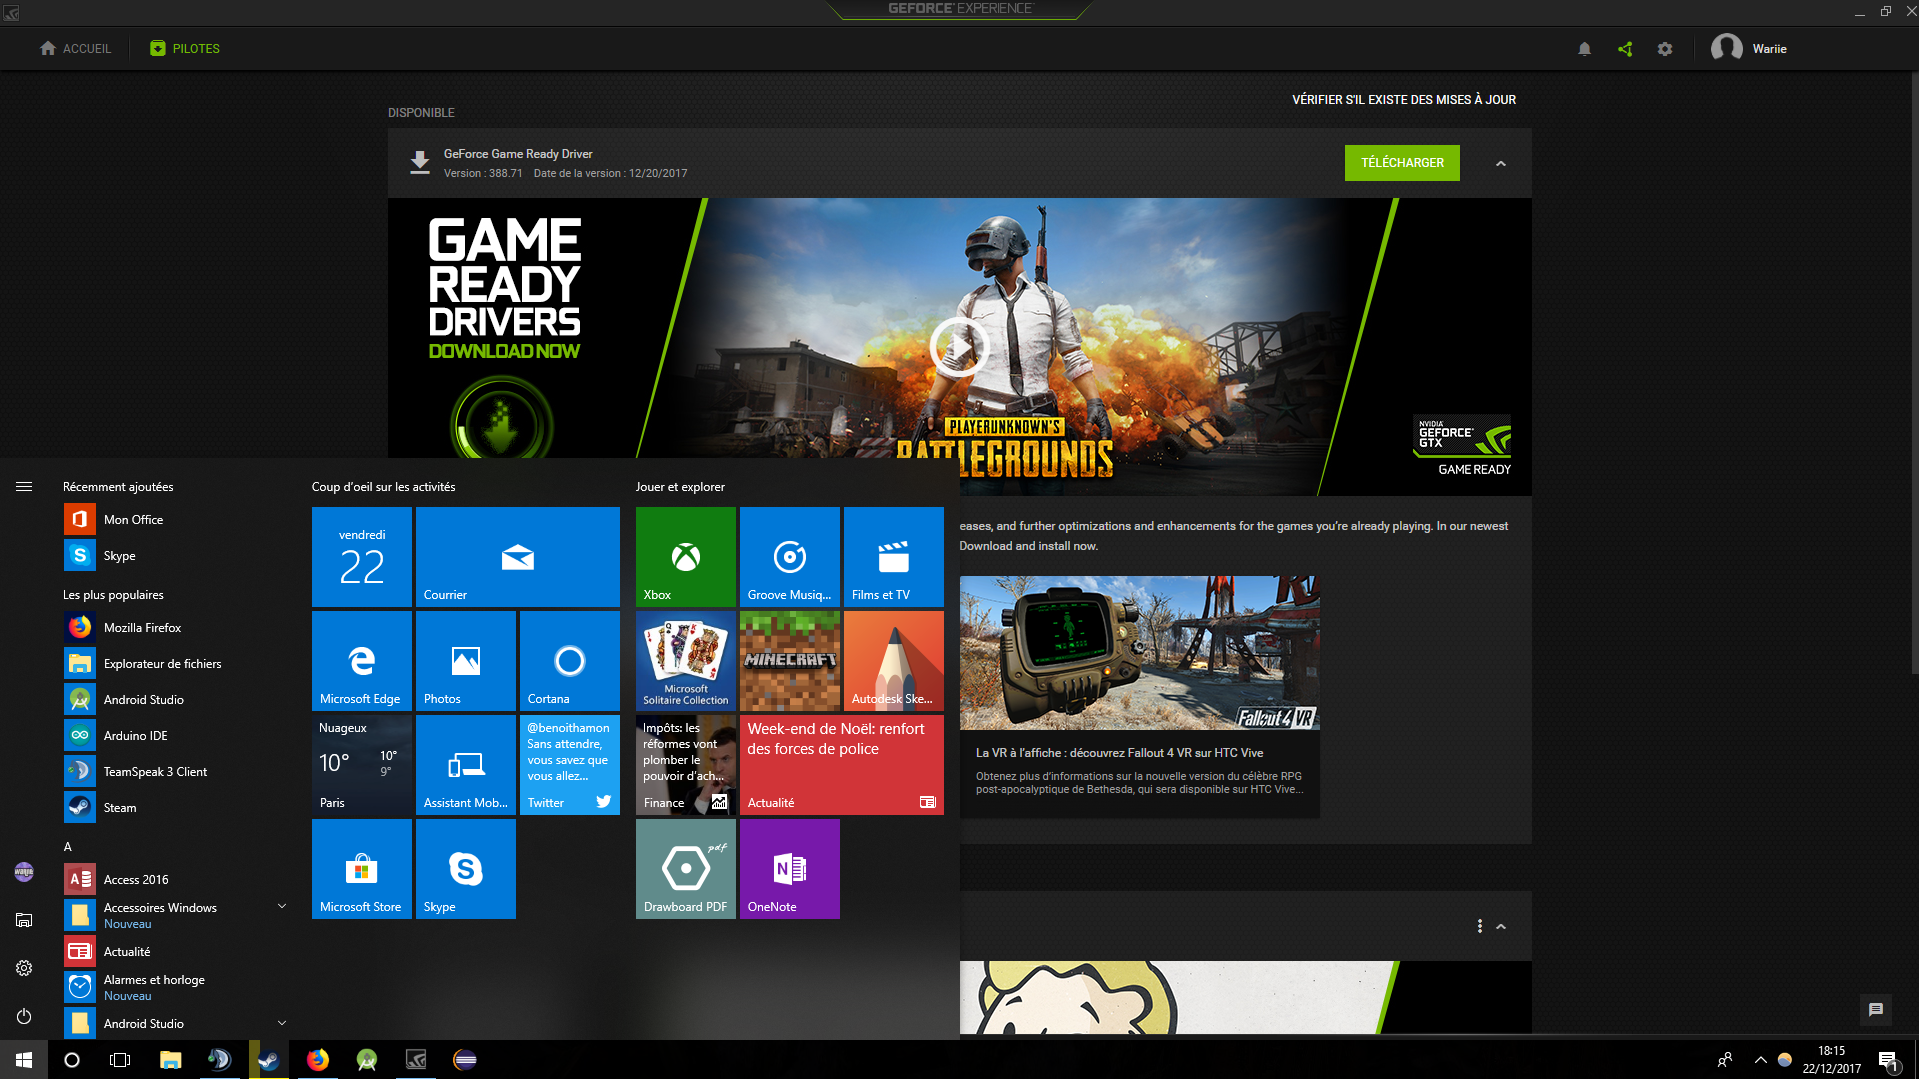Open the notifications bell in GeForce Experience
The height and width of the screenshot is (1079, 1919).
point(1584,49)
